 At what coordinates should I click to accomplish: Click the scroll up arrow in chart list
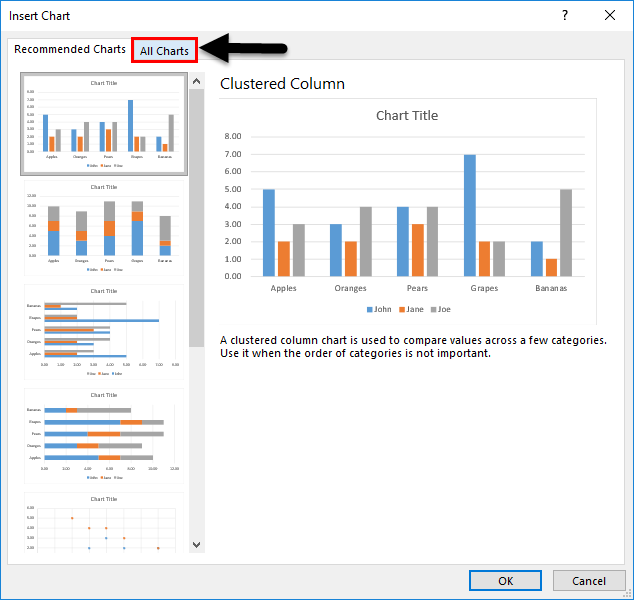(197, 81)
